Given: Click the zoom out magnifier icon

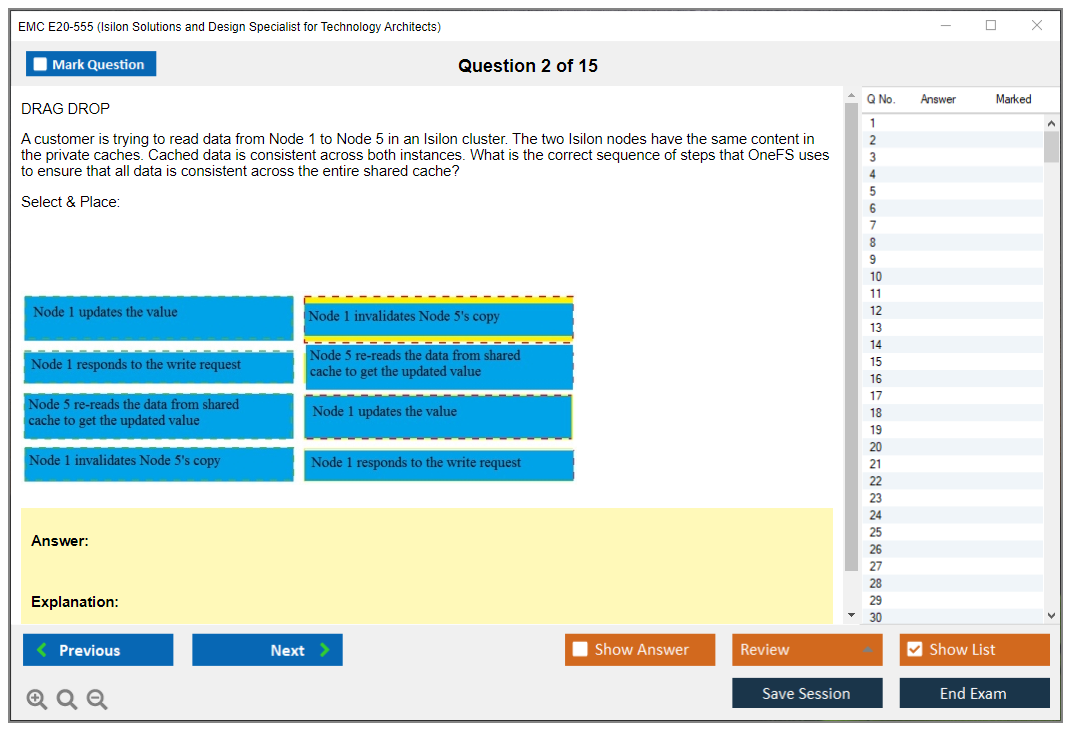Looking at the screenshot, I should (x=97, y=700).
